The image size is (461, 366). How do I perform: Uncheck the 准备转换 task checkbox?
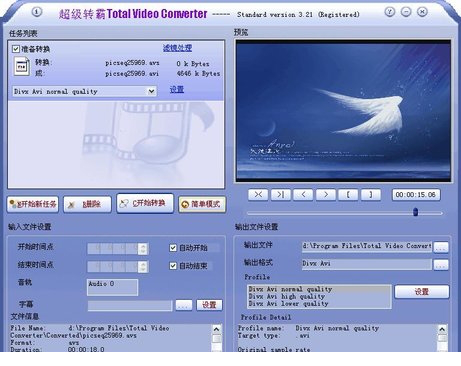(16, 49)
